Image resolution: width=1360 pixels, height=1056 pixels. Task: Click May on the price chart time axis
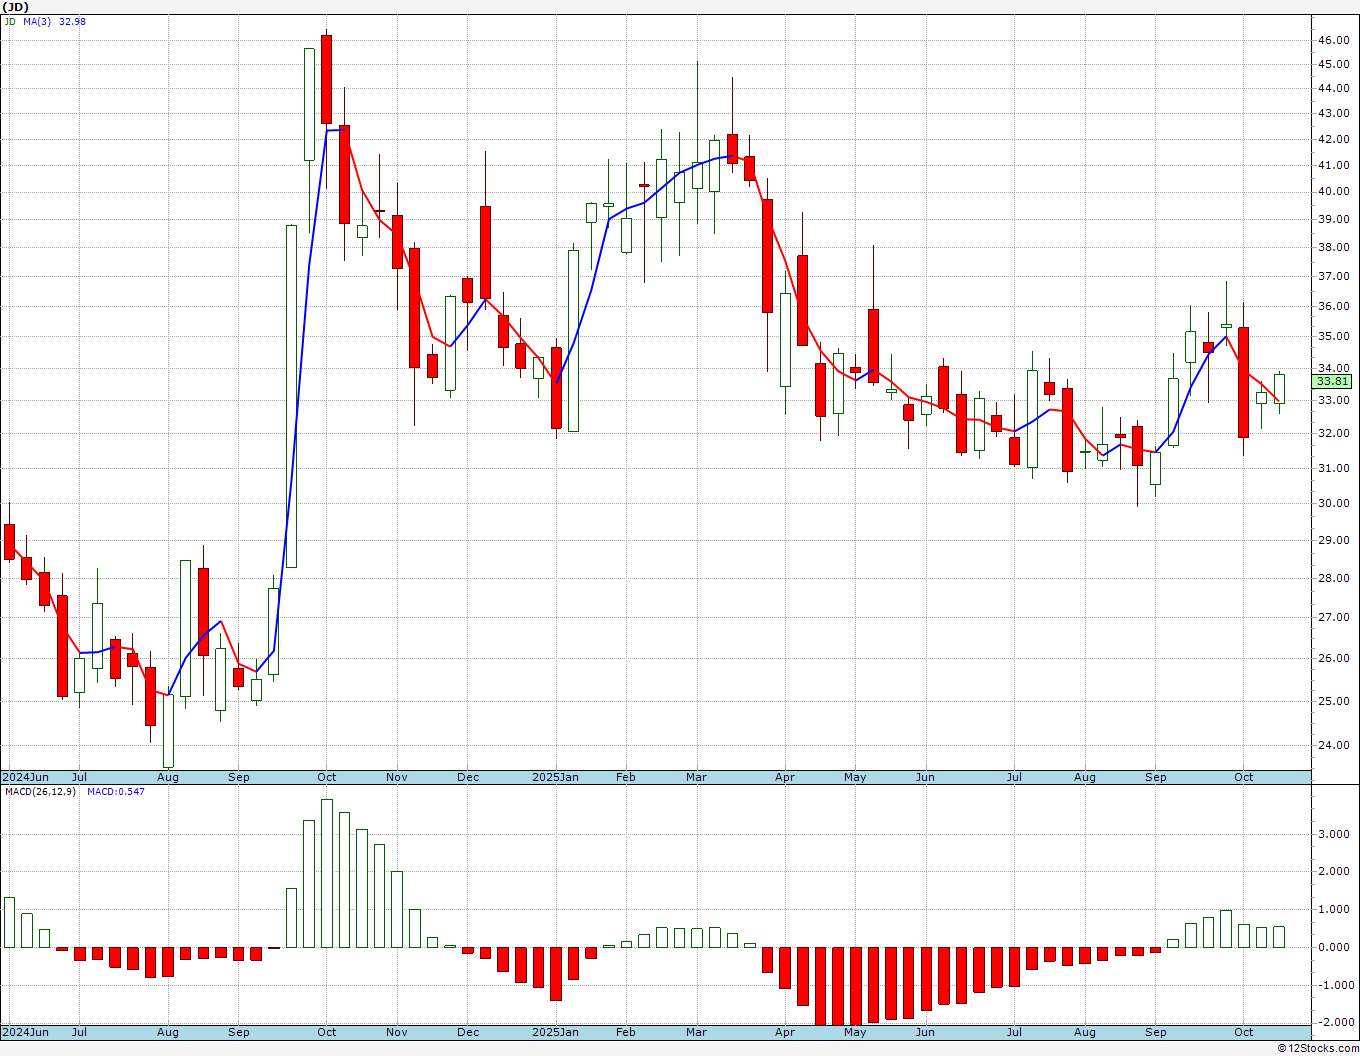click(855, 777)
